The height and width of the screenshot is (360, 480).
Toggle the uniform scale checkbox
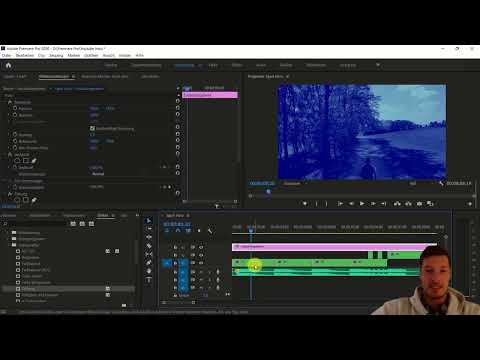(x=92, y=128)
